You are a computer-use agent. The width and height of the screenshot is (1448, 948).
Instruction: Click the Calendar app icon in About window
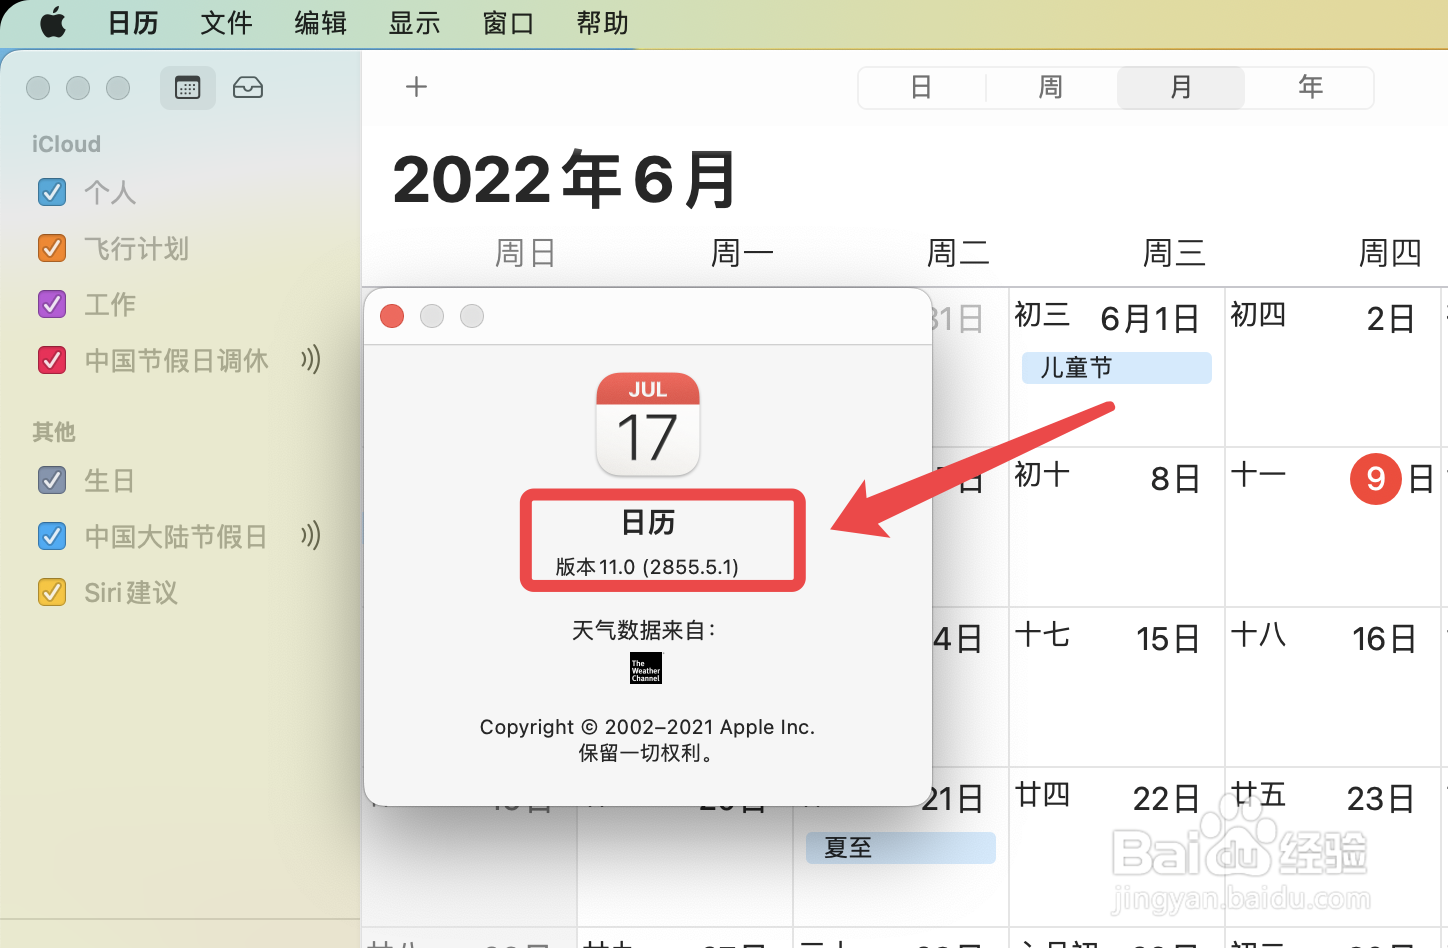click(x=648, y=424)
